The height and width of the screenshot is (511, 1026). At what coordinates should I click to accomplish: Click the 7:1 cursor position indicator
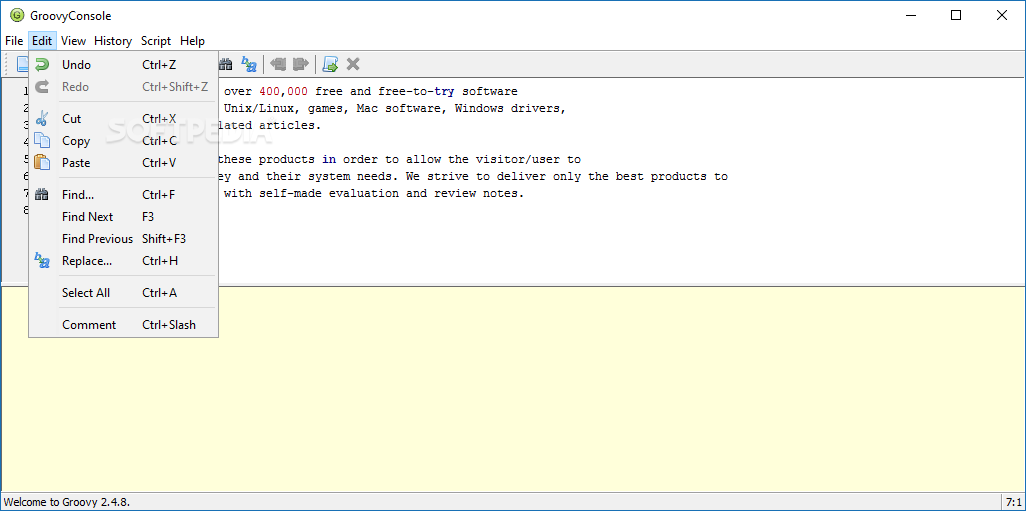[x=1012, y=502]
